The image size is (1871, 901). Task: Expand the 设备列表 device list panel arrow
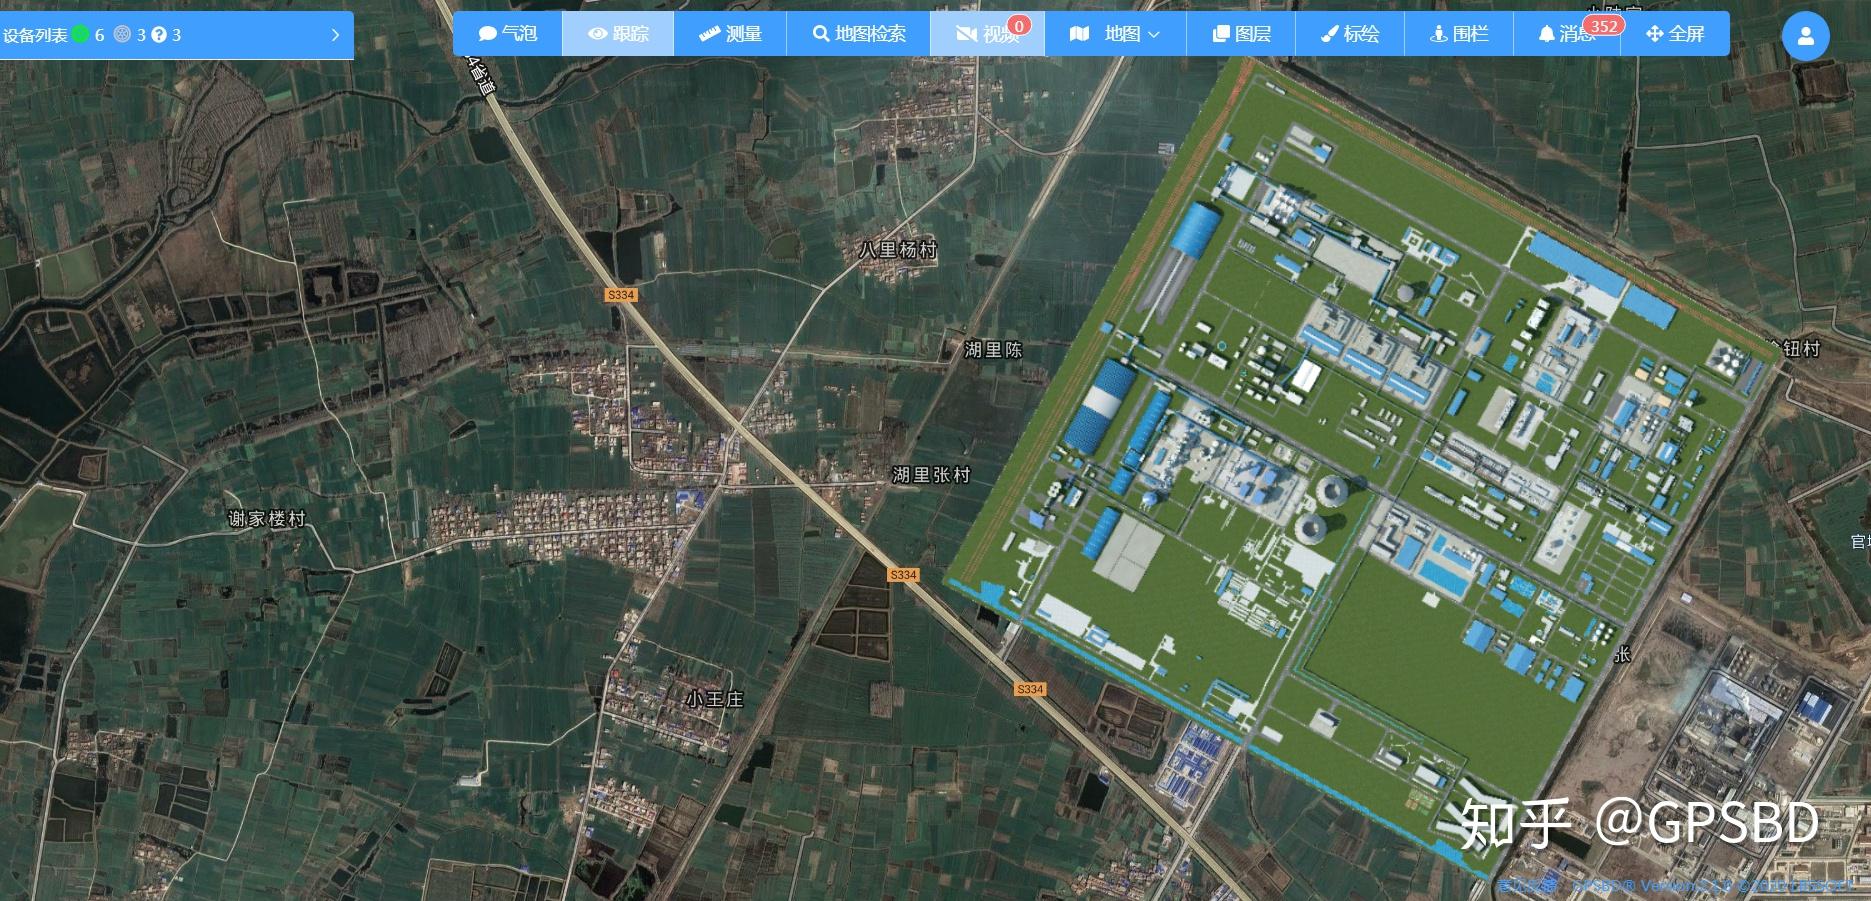(335, 35)
